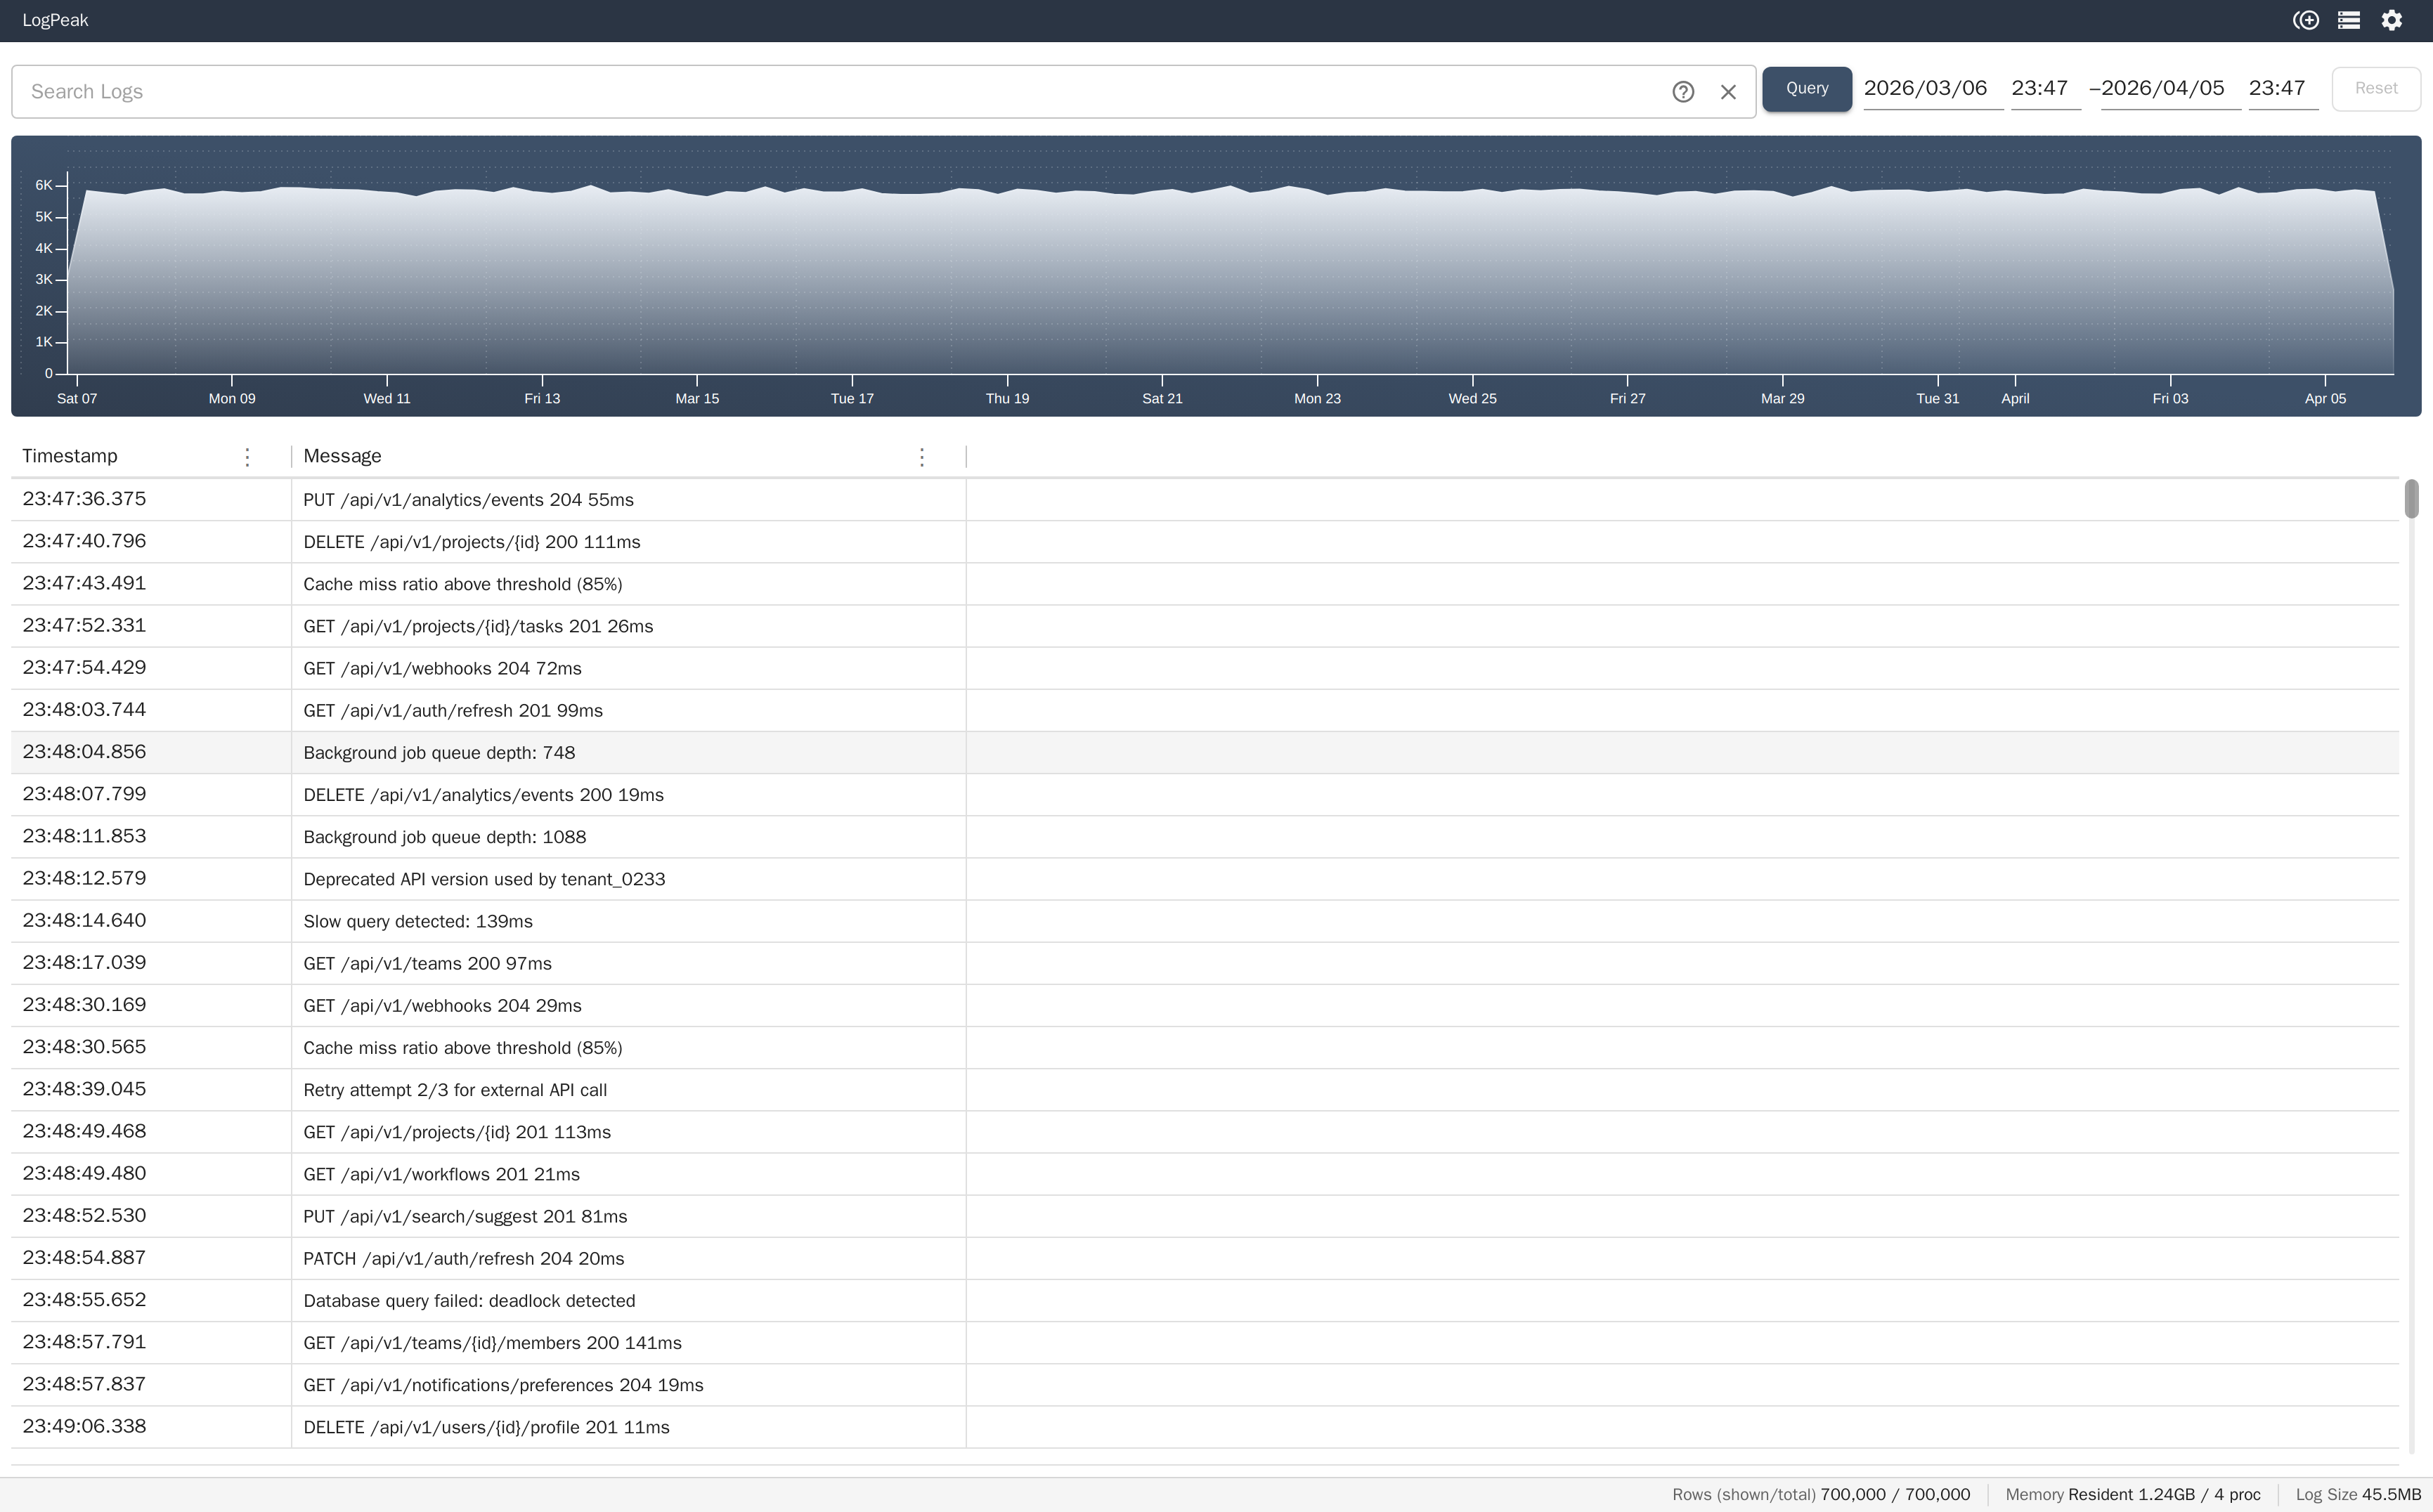Edit the start time 23:47 field
This screenshot has width=2433, height=1512.
pyautogui.click(x=2045, y=89)
